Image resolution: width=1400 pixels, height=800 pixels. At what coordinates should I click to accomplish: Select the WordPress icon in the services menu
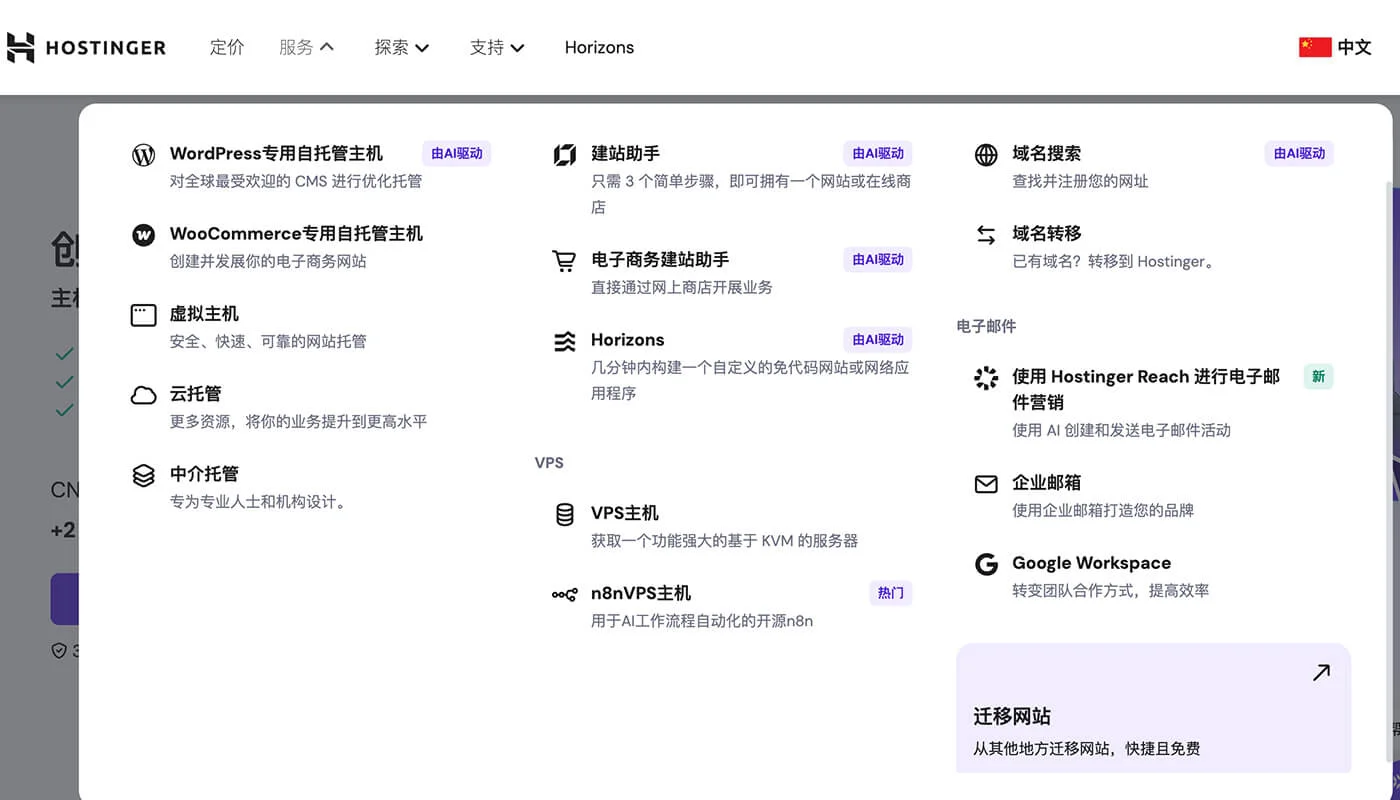(x=143, y=155)
